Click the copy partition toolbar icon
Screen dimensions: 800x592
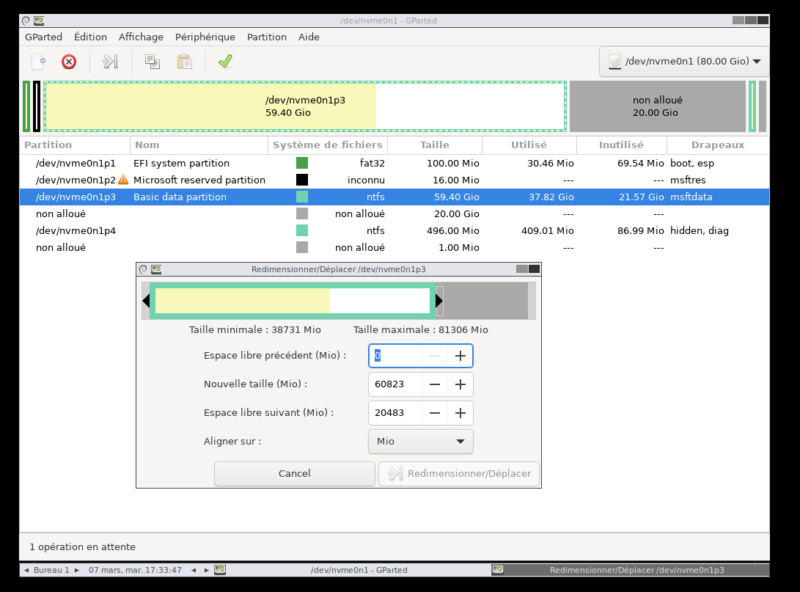coord(152,62)
